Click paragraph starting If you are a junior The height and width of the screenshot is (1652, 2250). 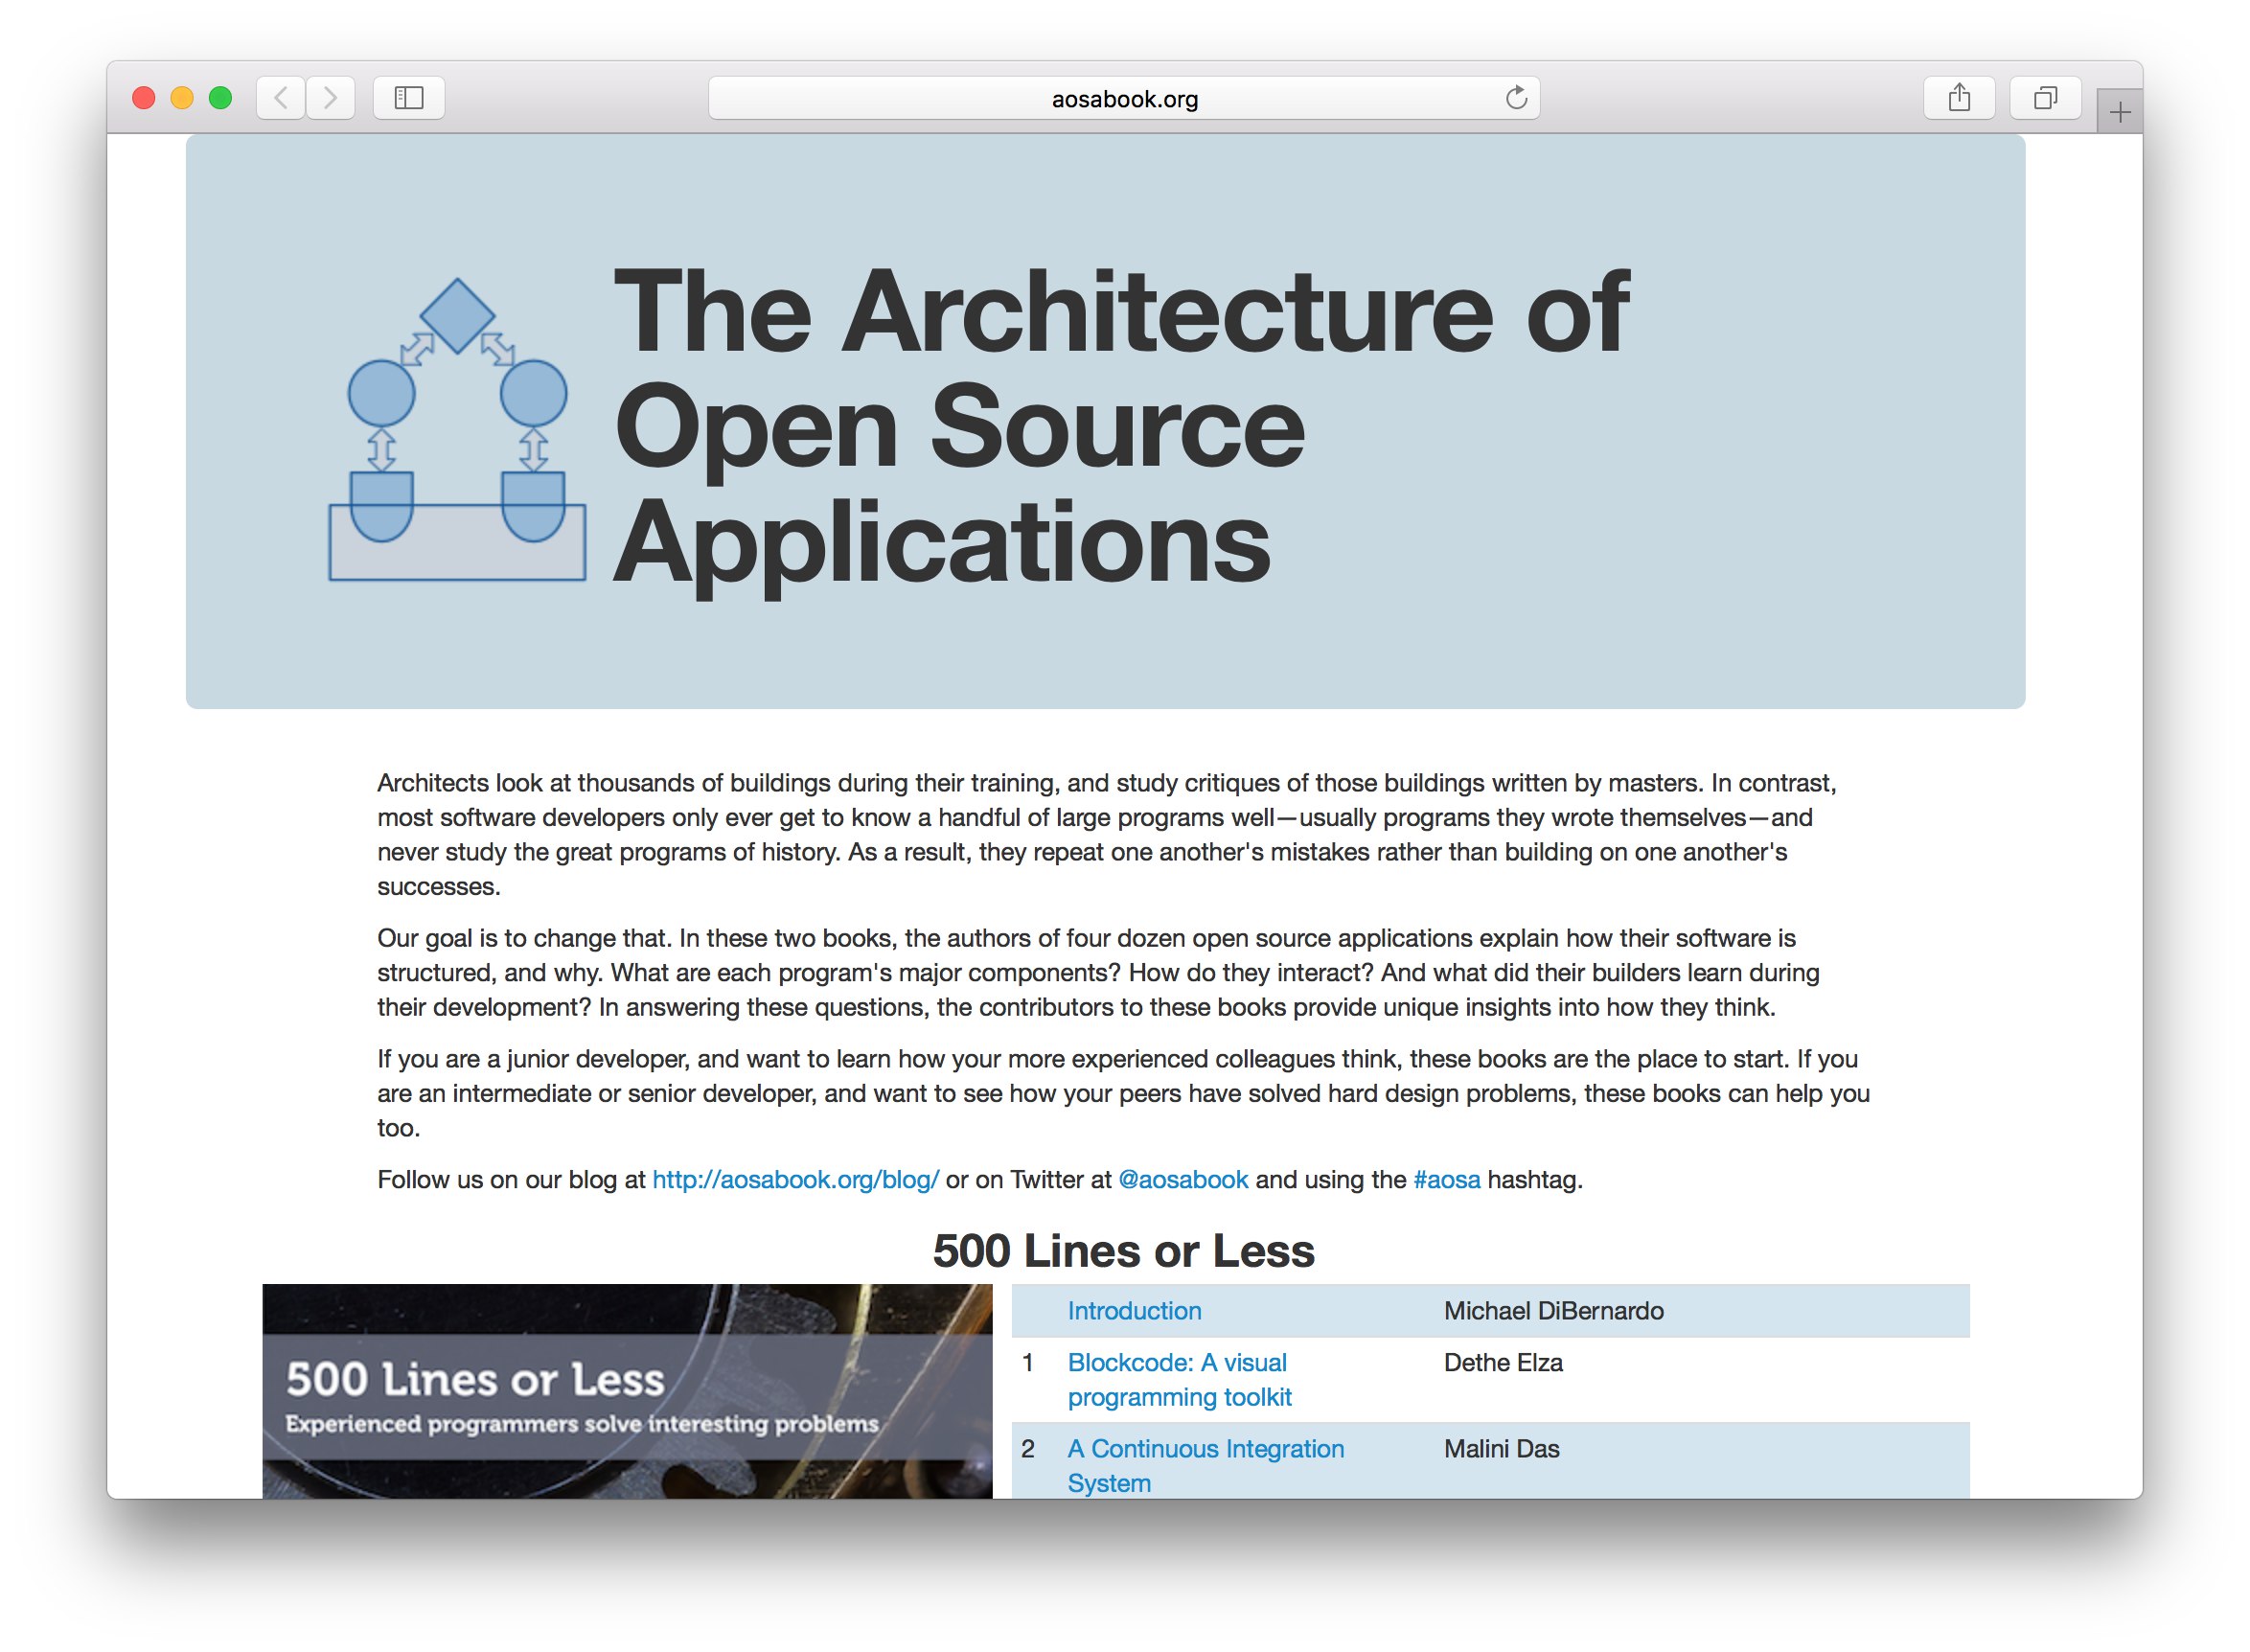(1124, 1094)
